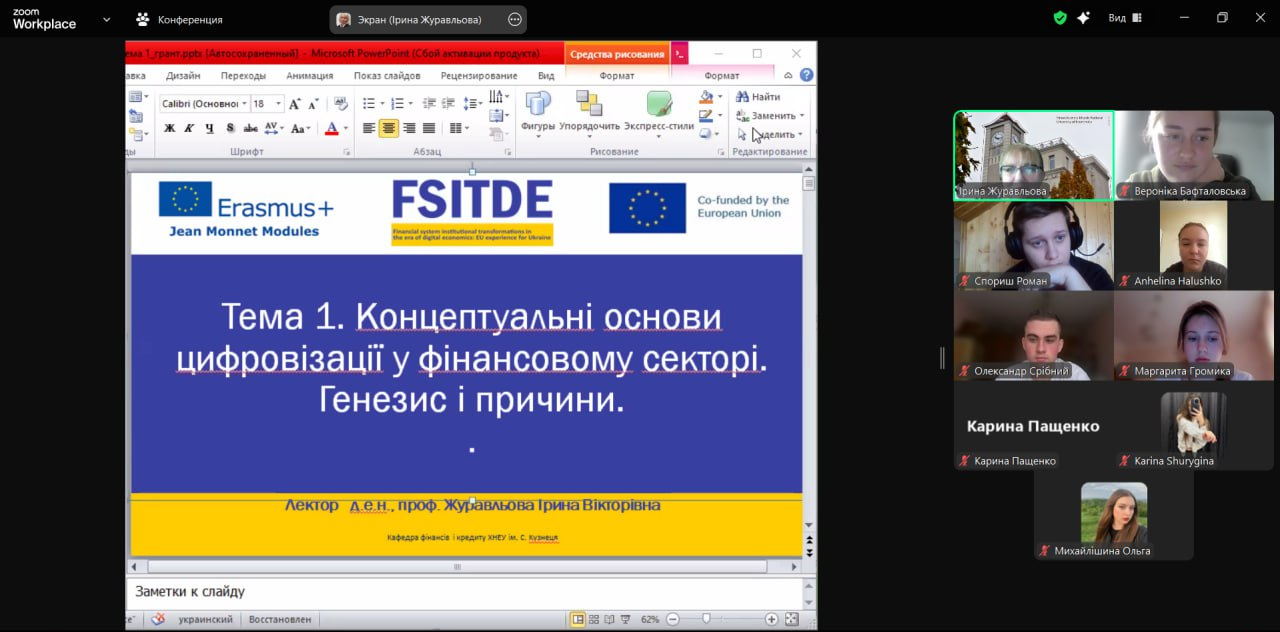The height and width of the screenshot is (632, 1280).
Task: Switch to Slide Sorter view
Action: pos(594,619)
